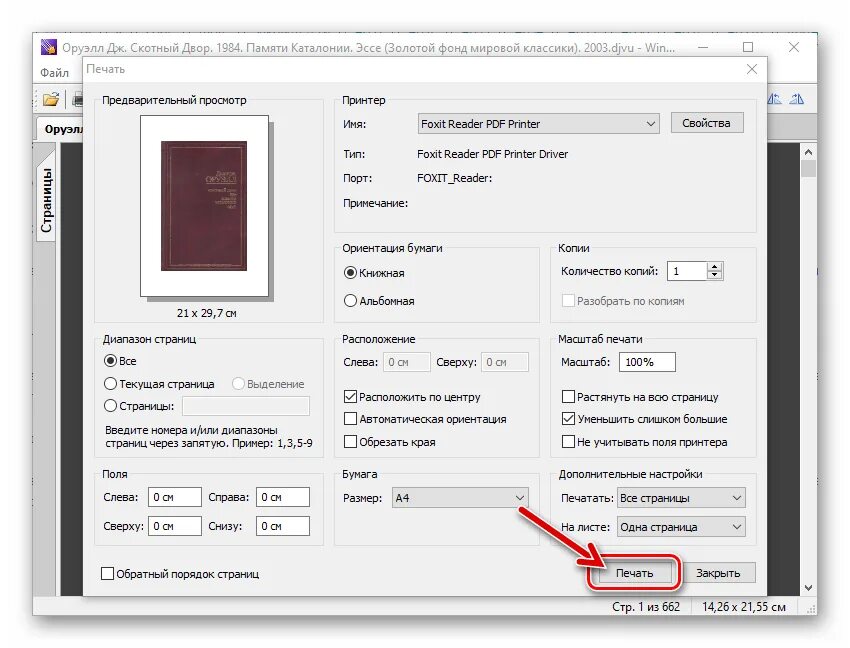Click the rotate right icon in main toolbar
Image resolution: width=850 pixels, height=648 pixels.
pyautogui.click(x=796, y=99)
